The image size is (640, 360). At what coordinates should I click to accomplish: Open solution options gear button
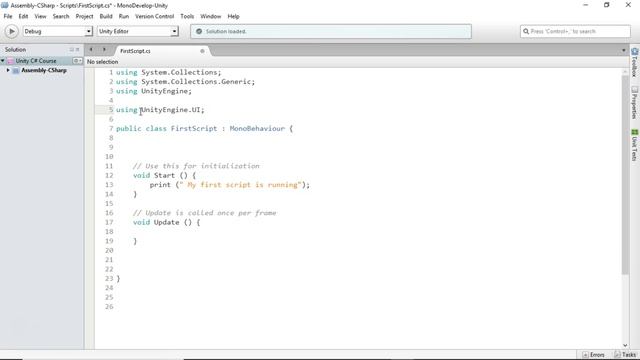(x=77, y=61)
